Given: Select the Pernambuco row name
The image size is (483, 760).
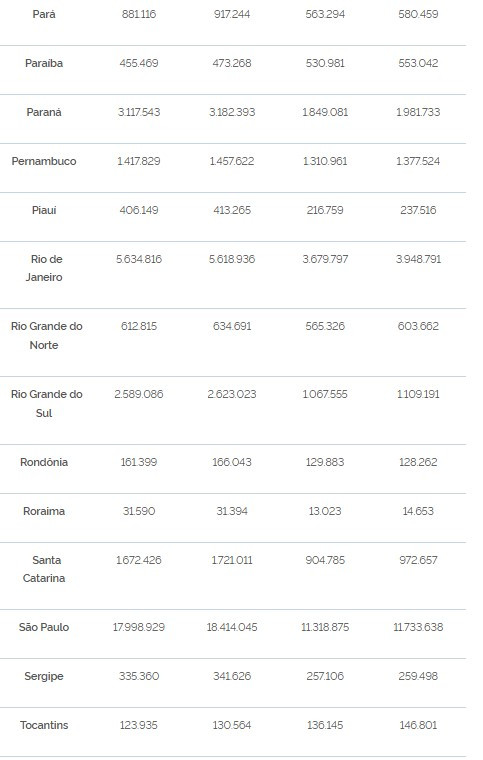Looking at the screenshot, I should tap(44, 161).
